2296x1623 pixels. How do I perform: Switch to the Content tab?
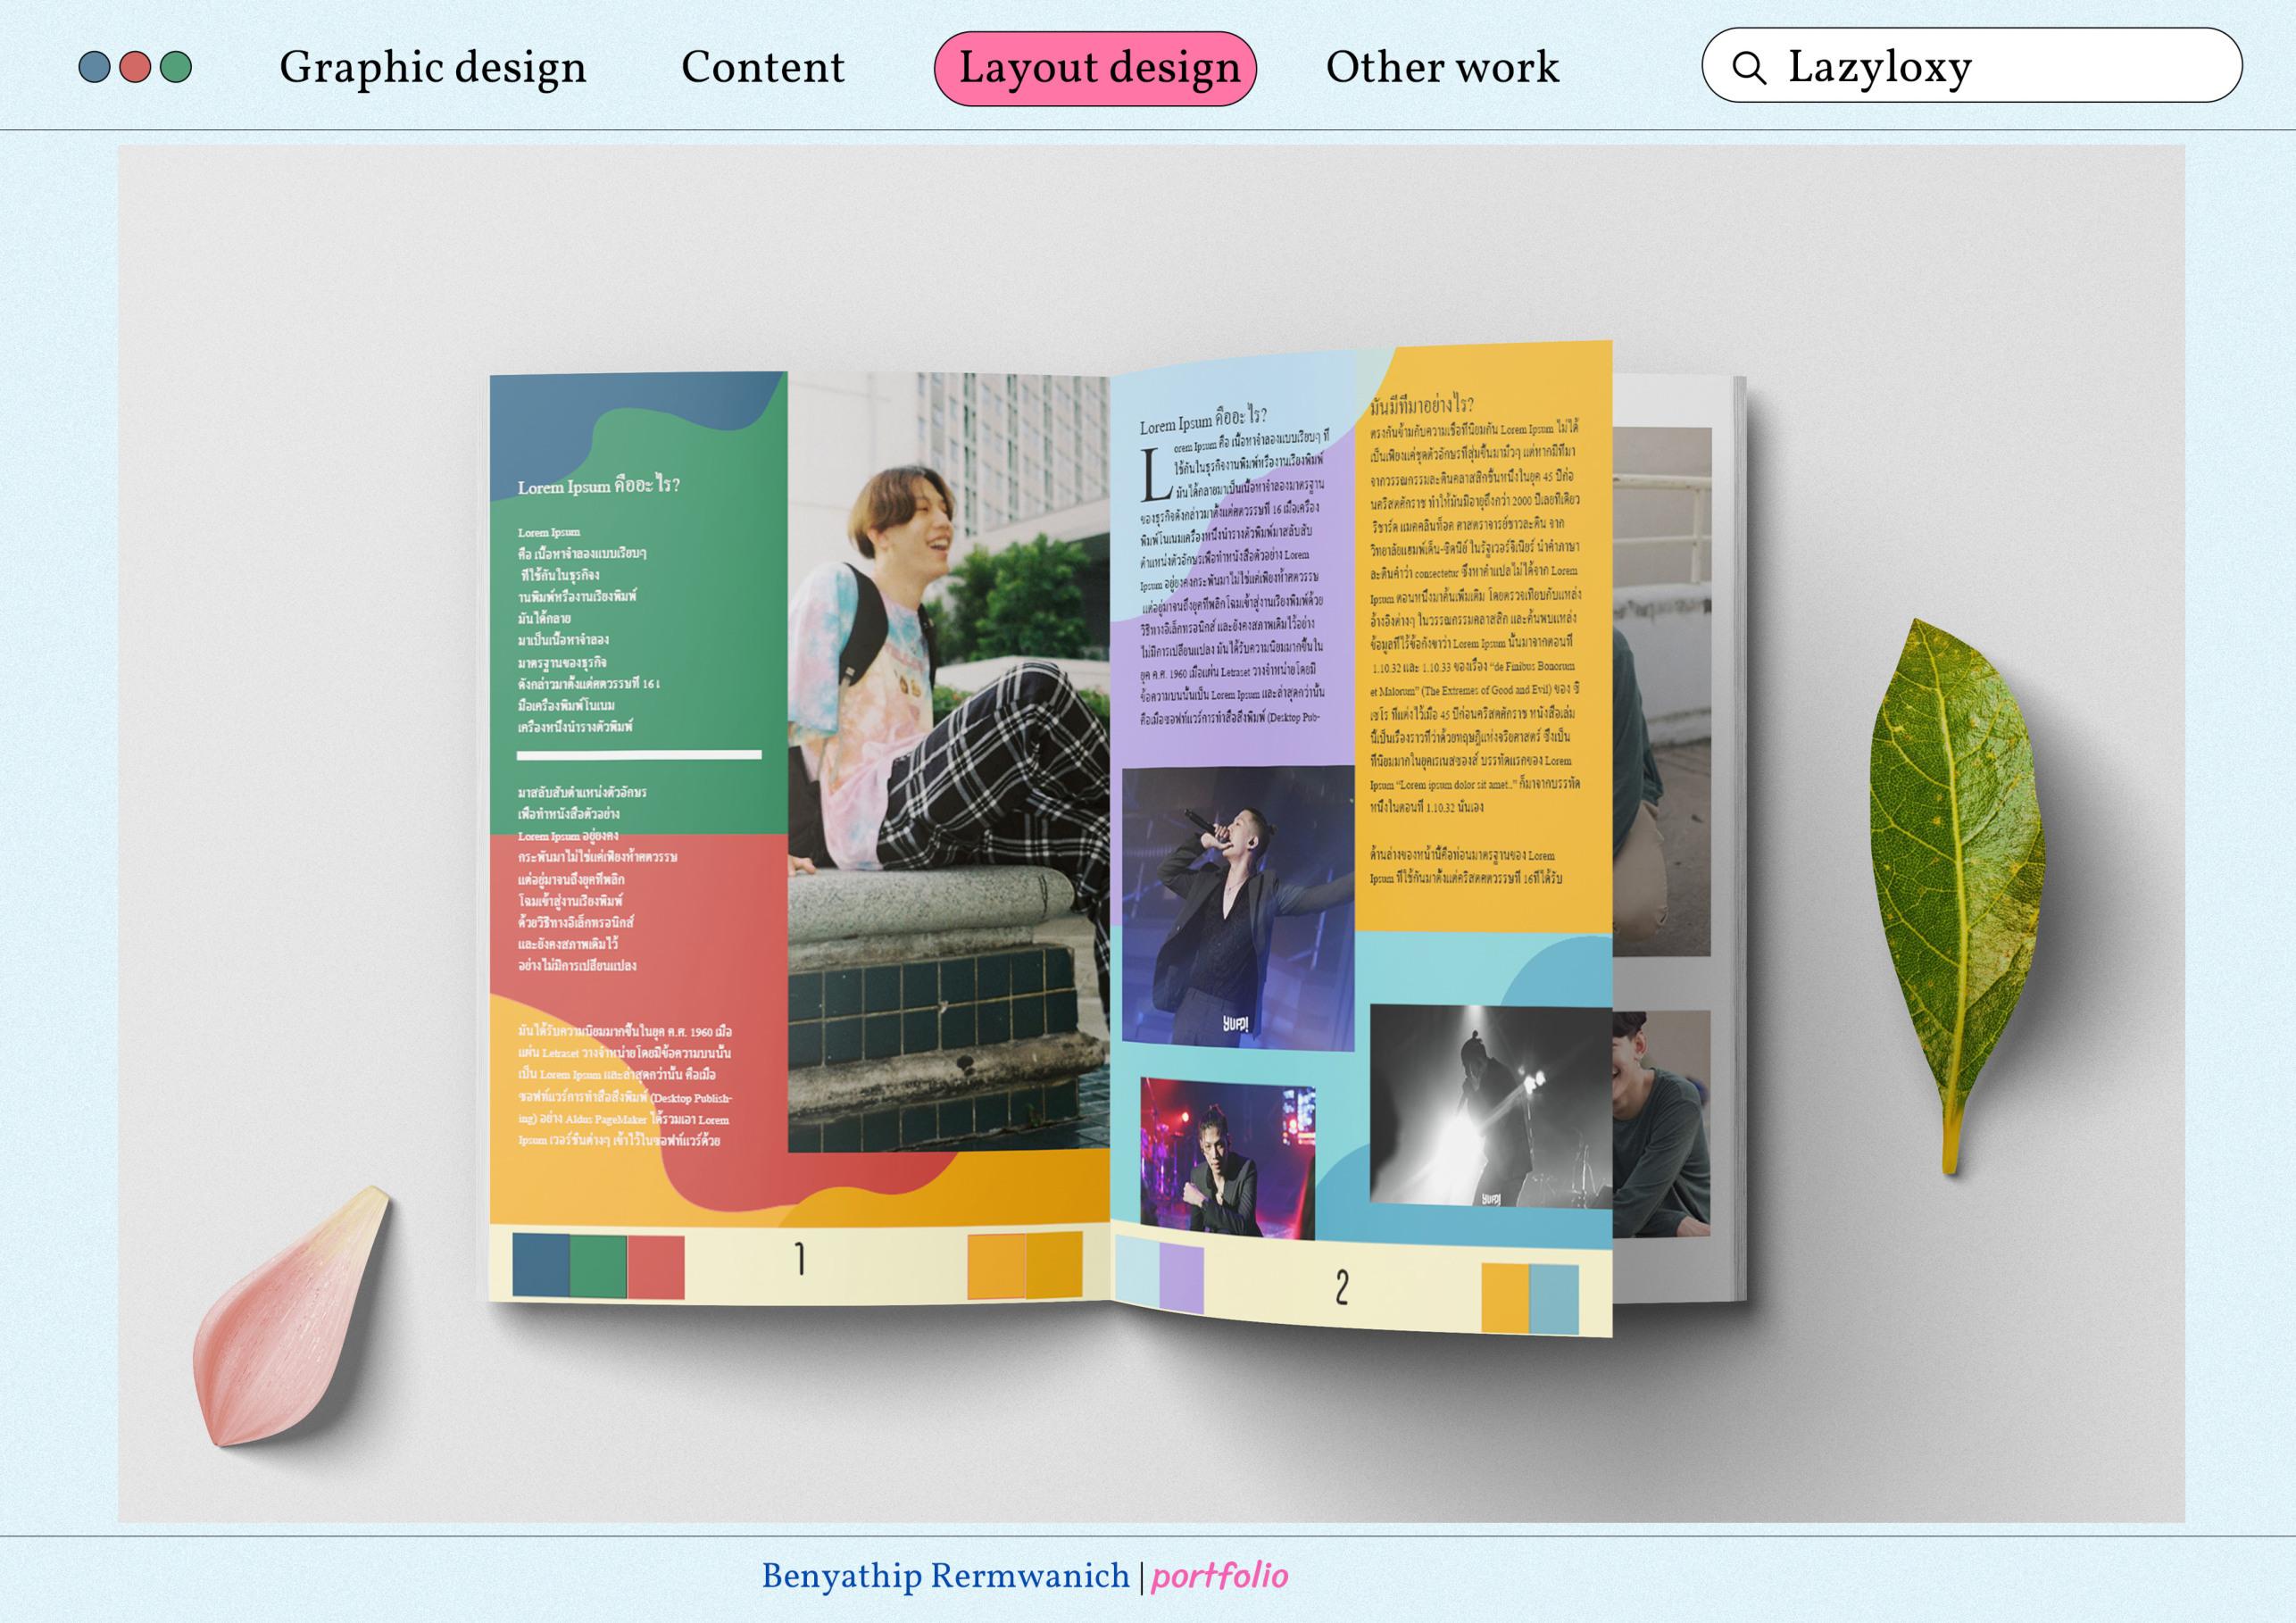point(762,67)
